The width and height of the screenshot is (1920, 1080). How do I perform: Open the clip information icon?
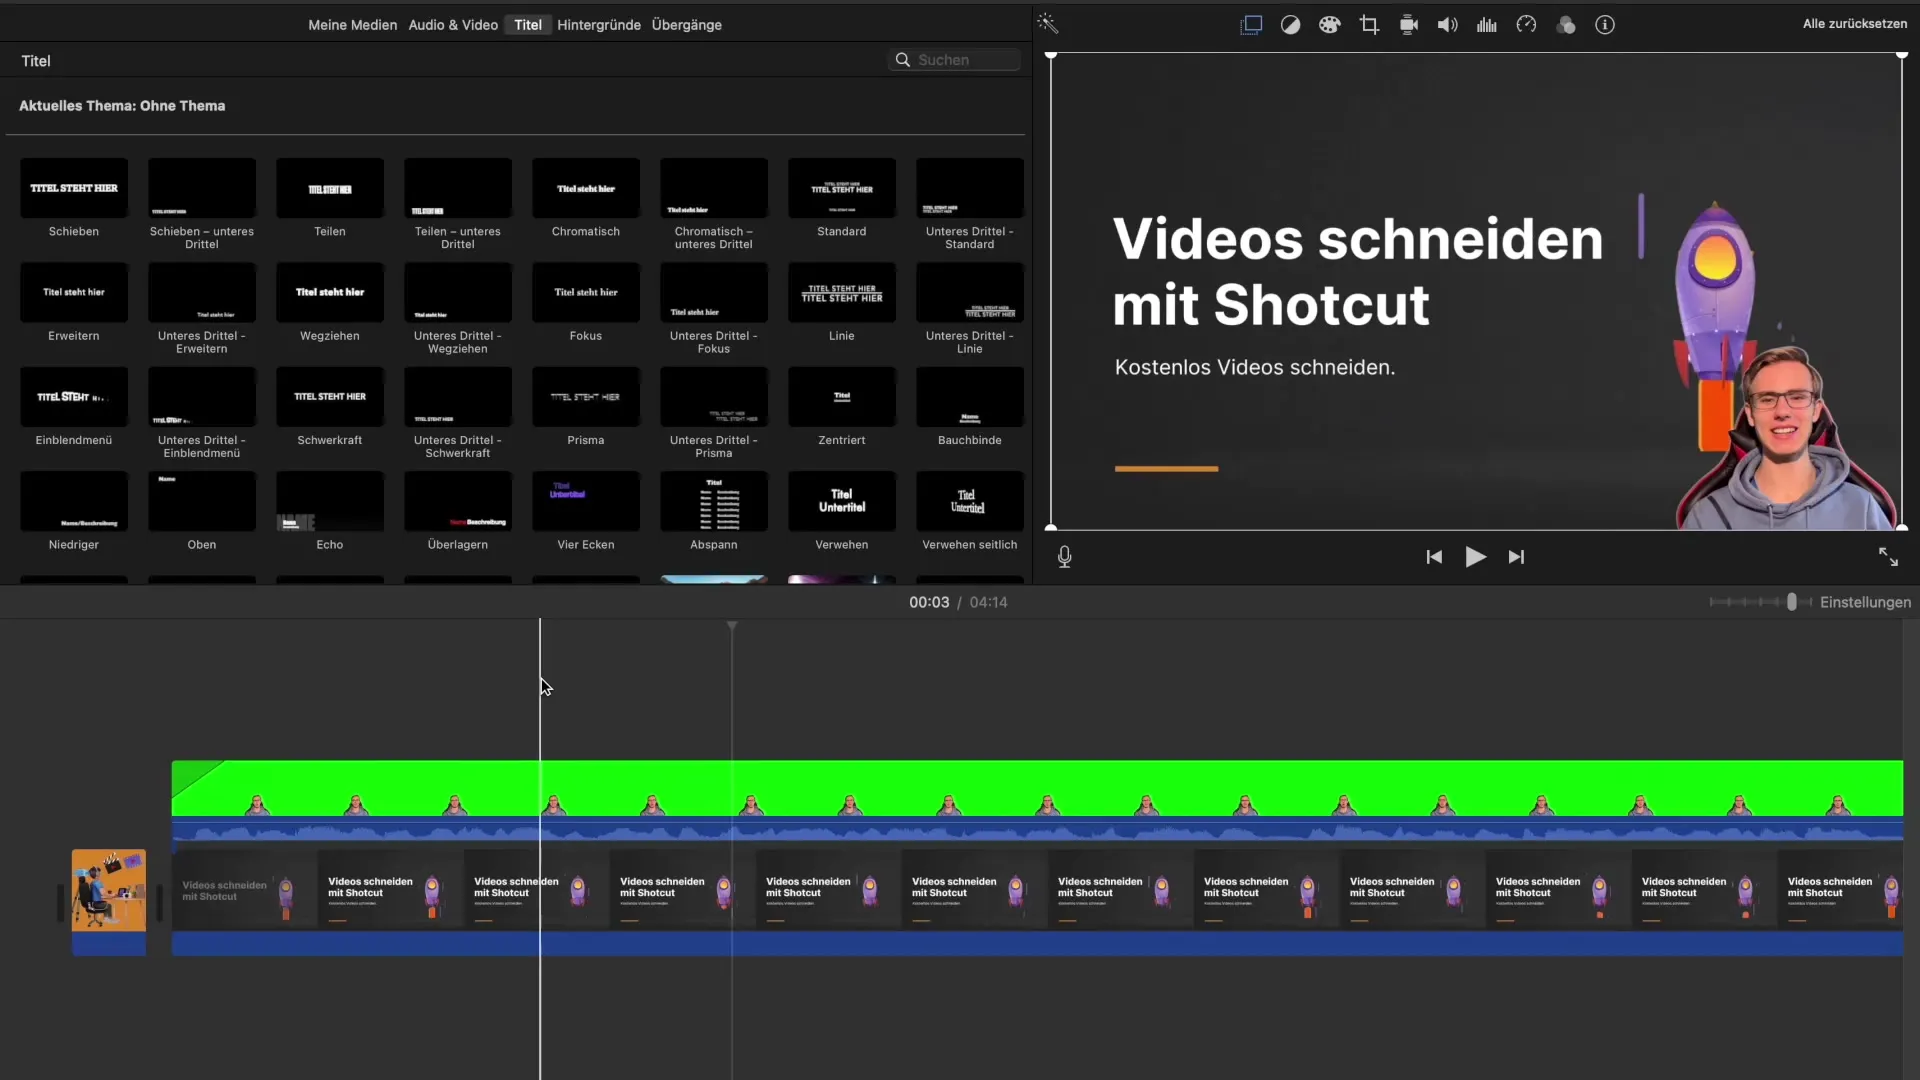tap(1605, 25)
